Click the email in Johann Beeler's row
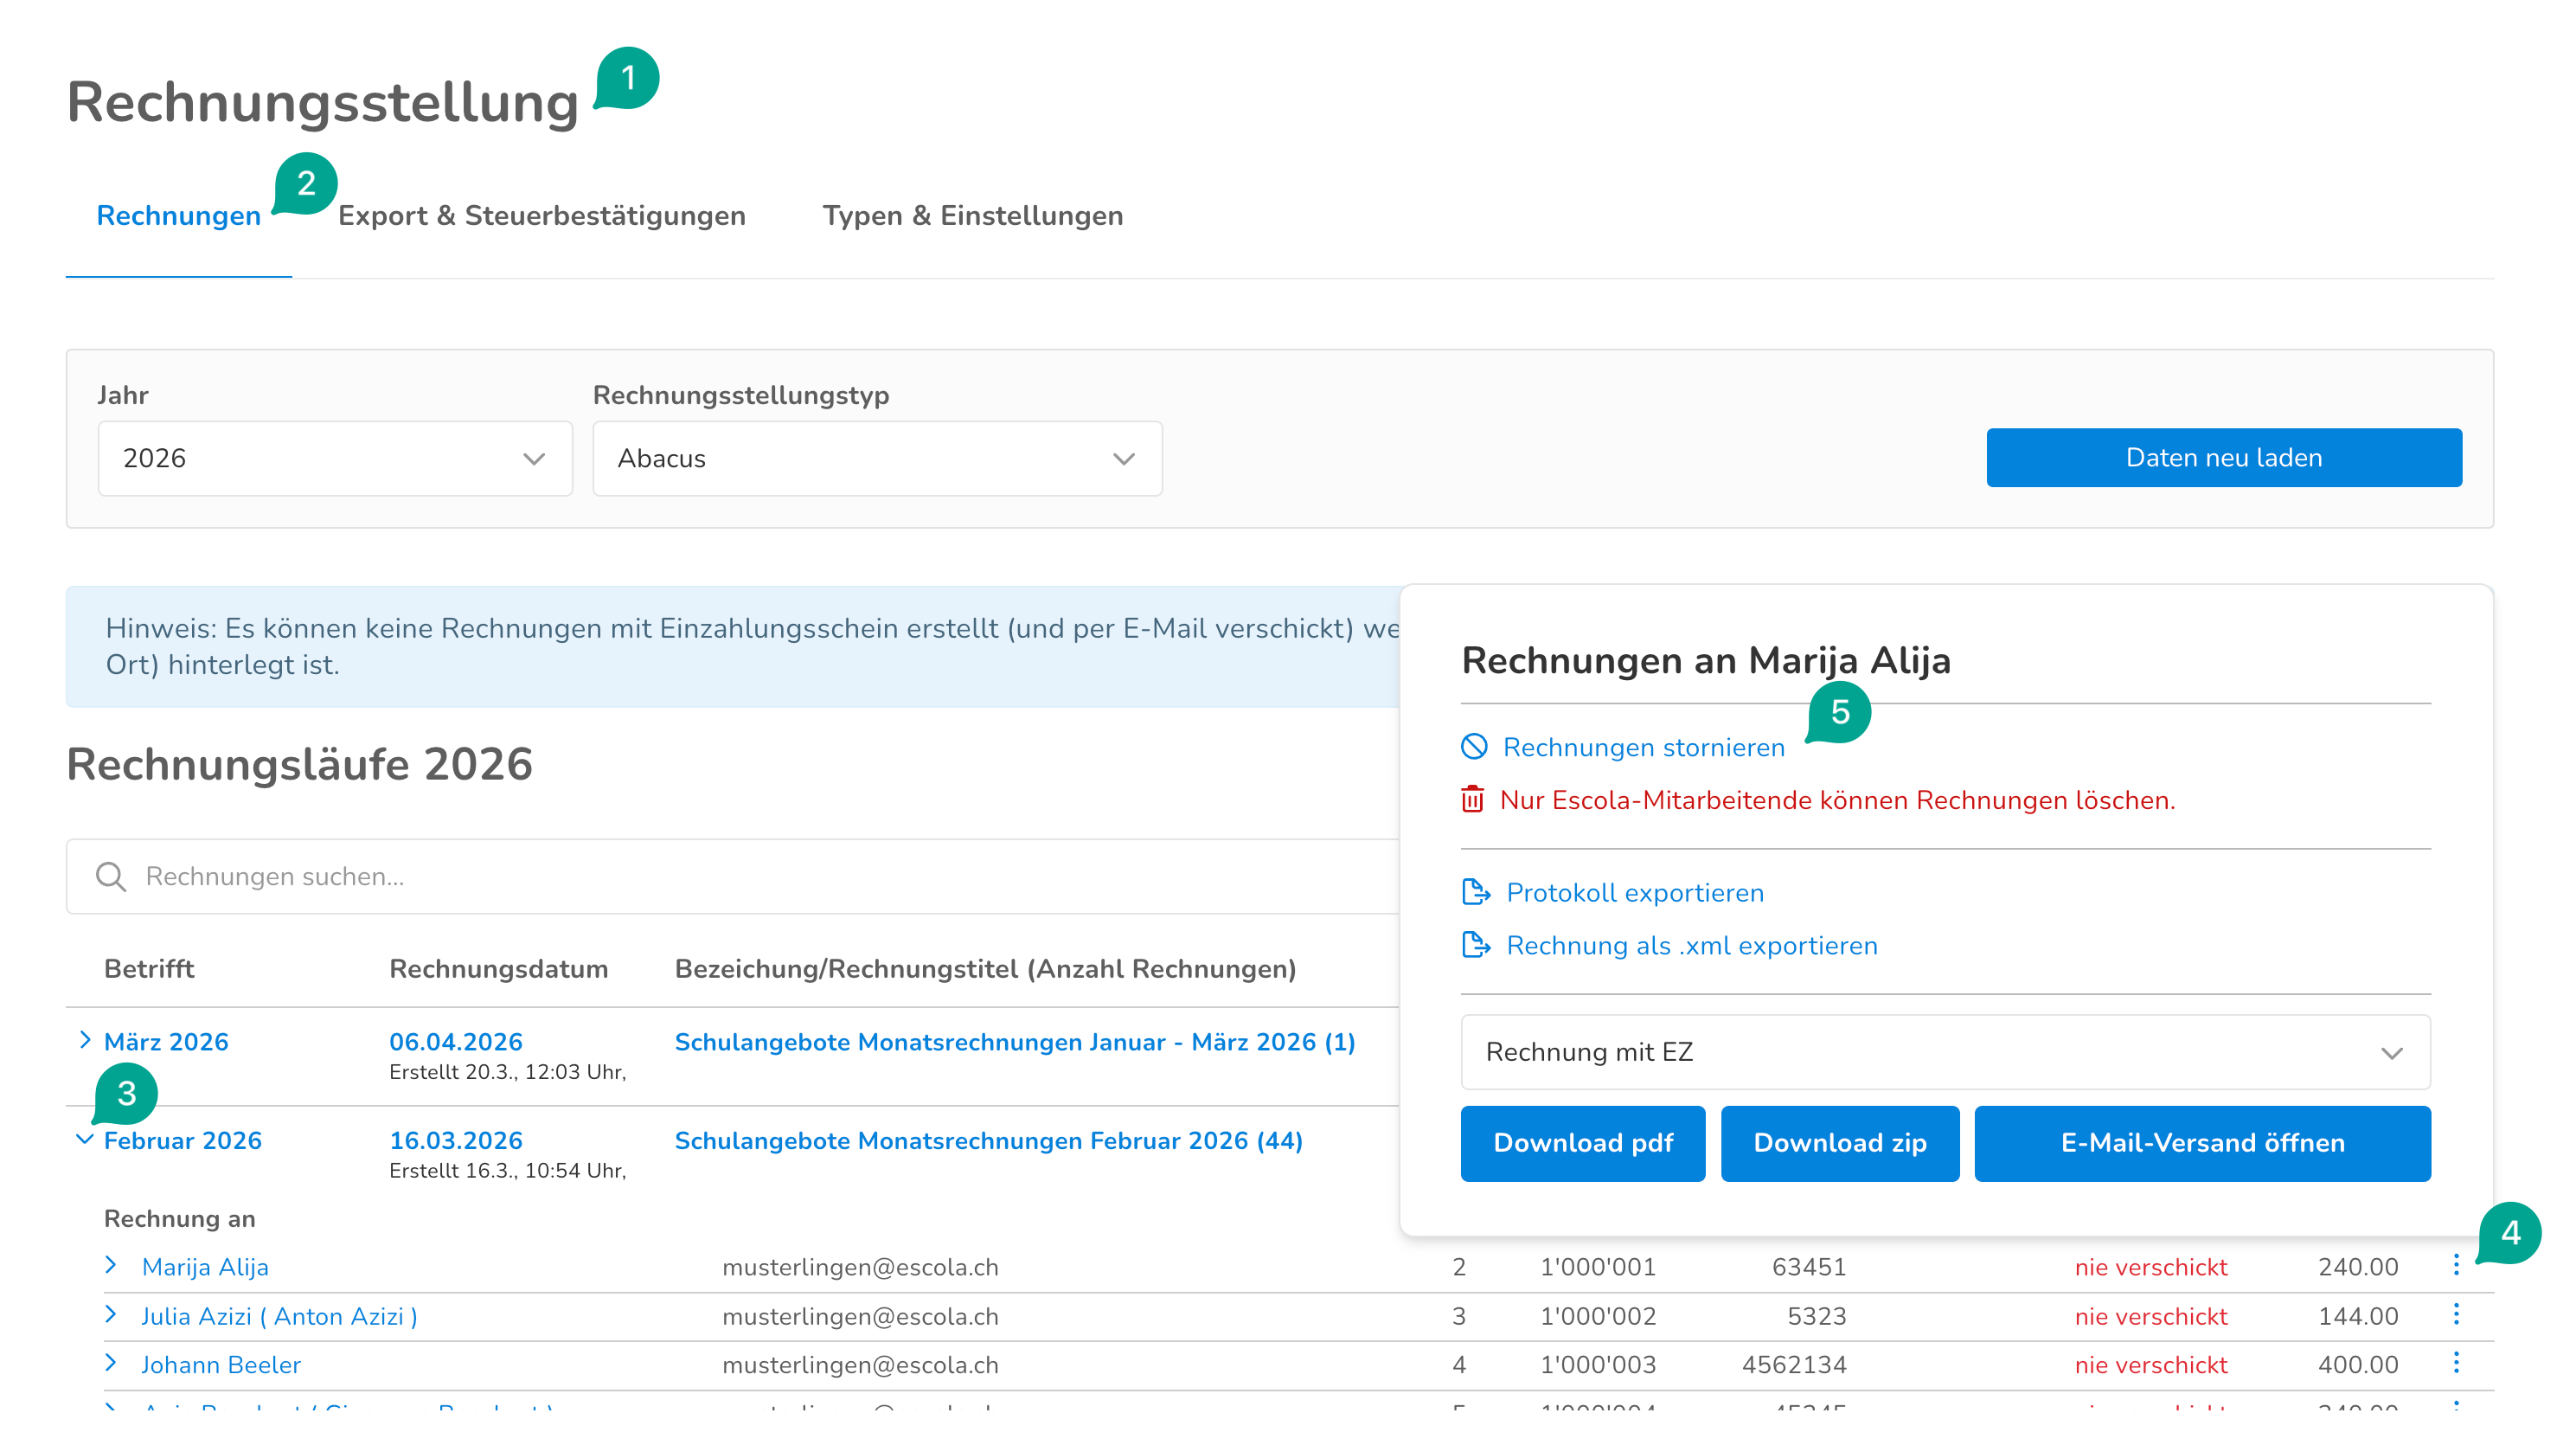Screen dimensions: 2576x1445 [x=860, y=1365]
